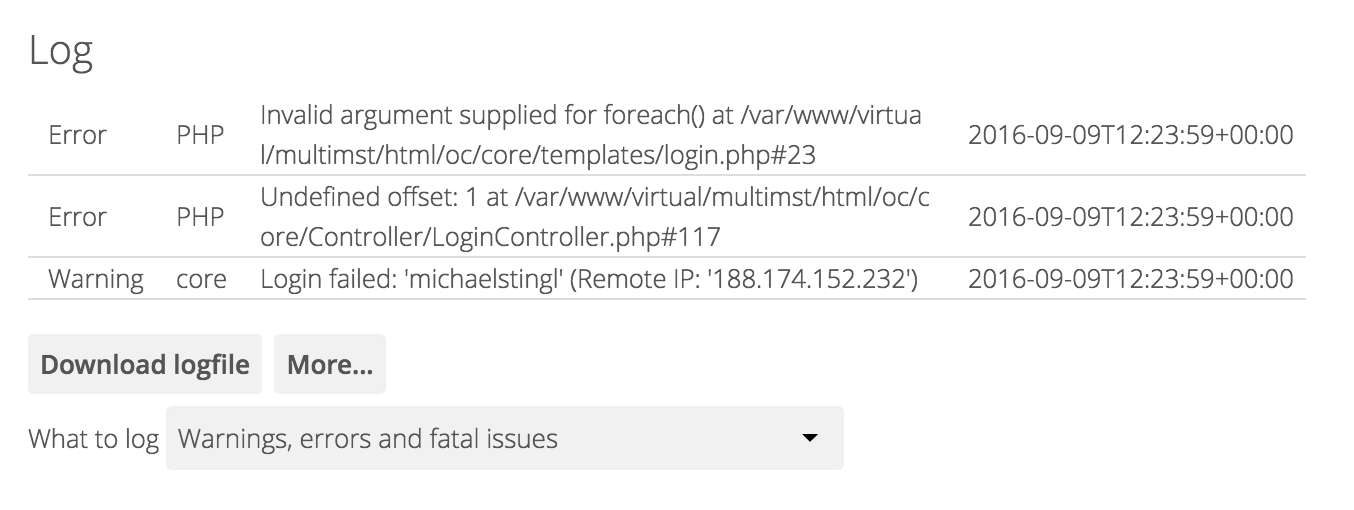Select the Invalid argument foreach() log message
The height and width of the screenshot is (510, 1354).
(590, 134)
